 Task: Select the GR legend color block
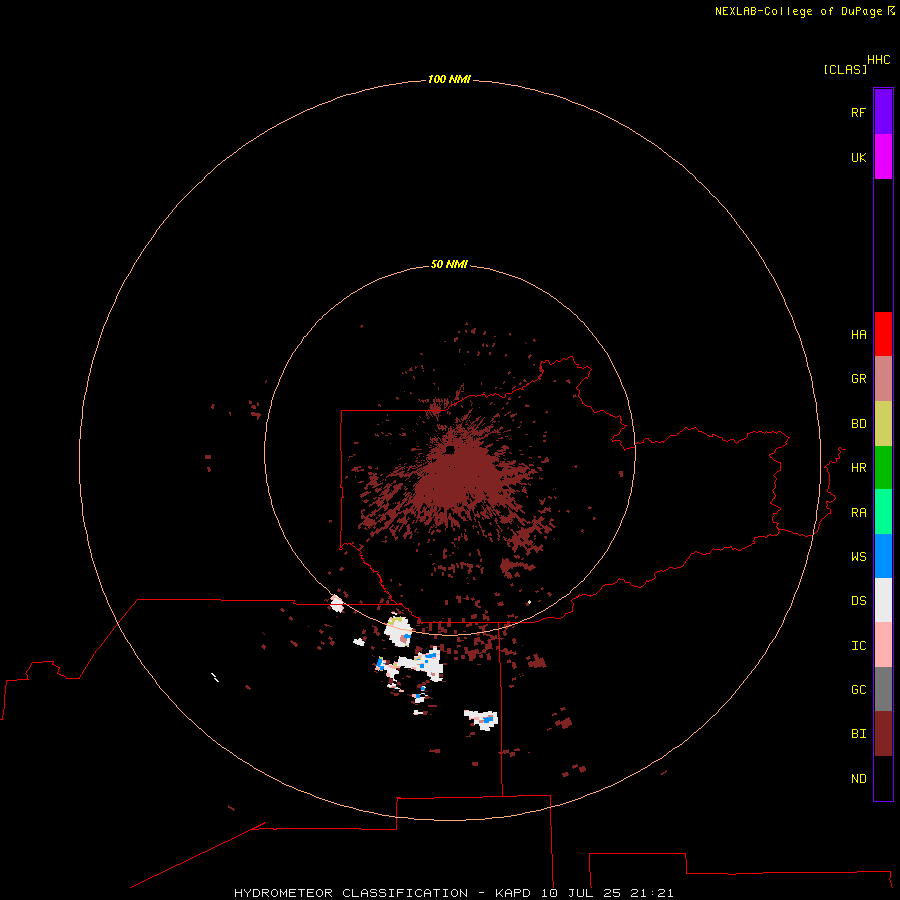point(883,379)
